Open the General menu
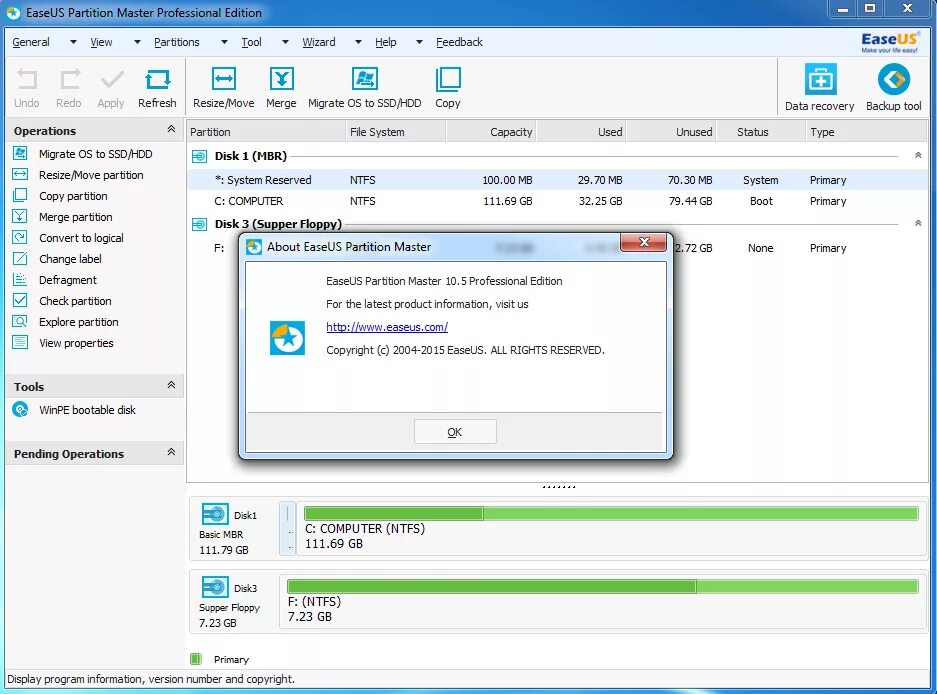Viewport: 937px width, 694px height. [31, 42]
